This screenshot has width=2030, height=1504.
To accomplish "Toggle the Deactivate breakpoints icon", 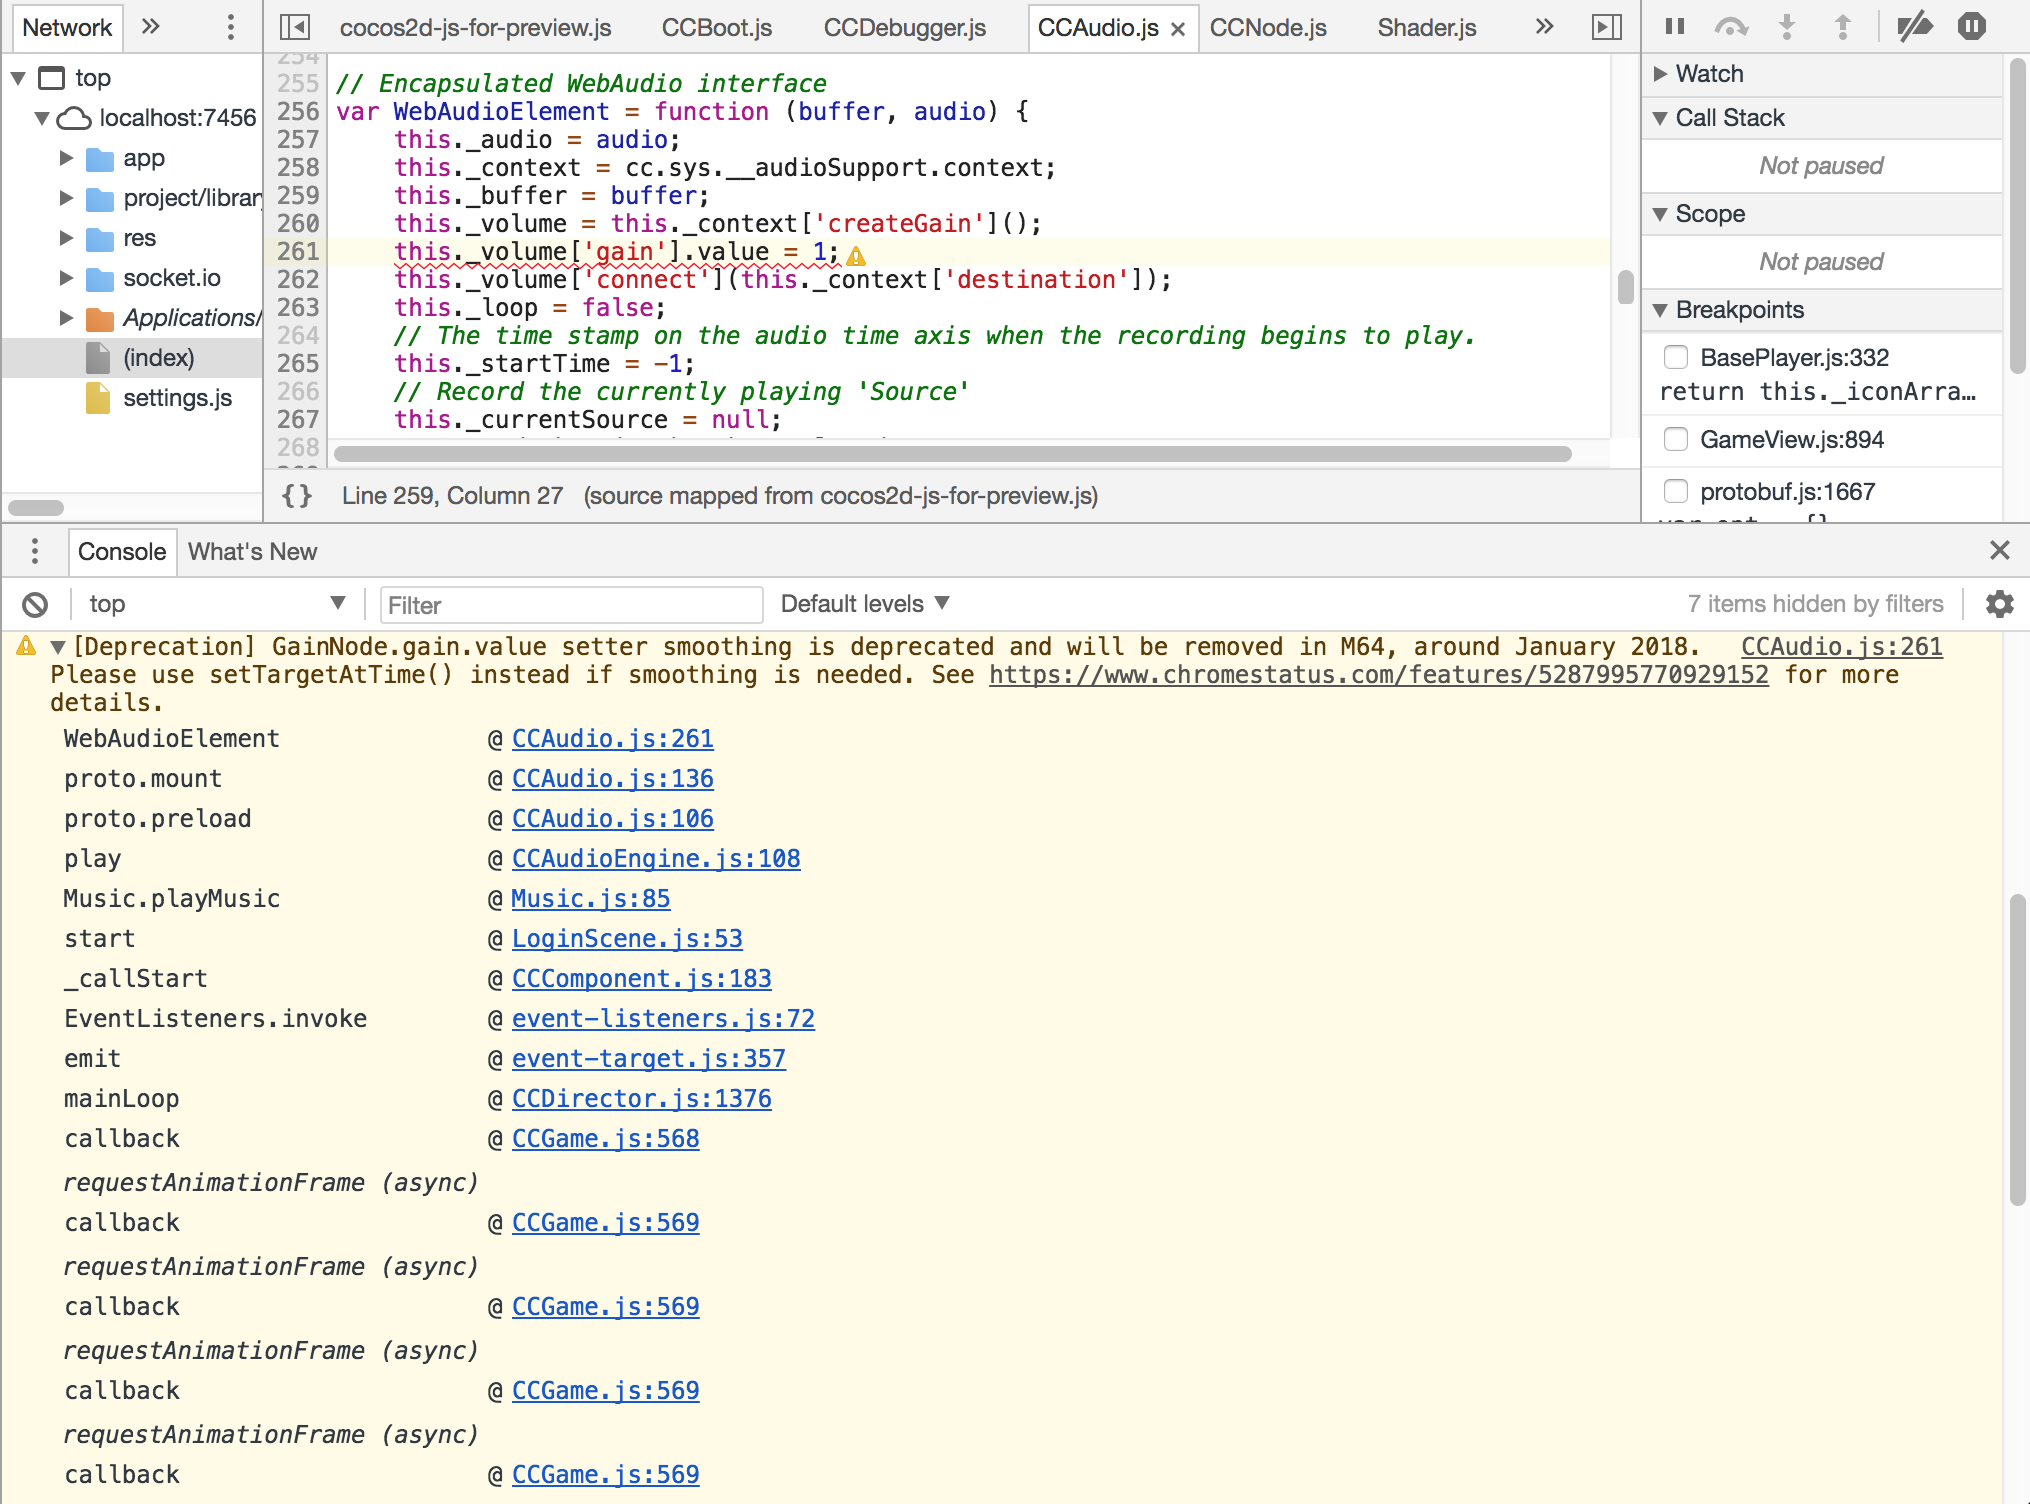I will coord(1914,27).
